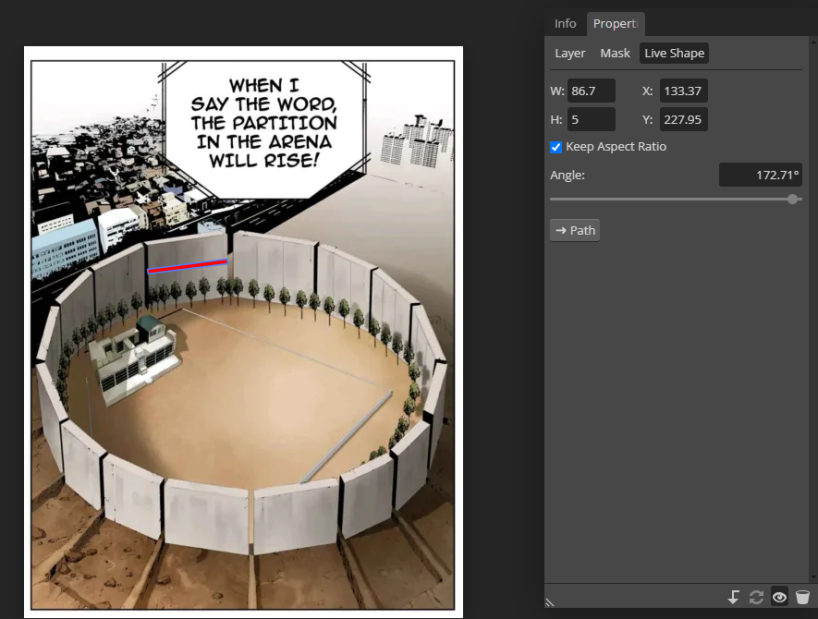This screenshot has height=619, width=818.
Task: Click the W width input field
Action: (591, 91)
